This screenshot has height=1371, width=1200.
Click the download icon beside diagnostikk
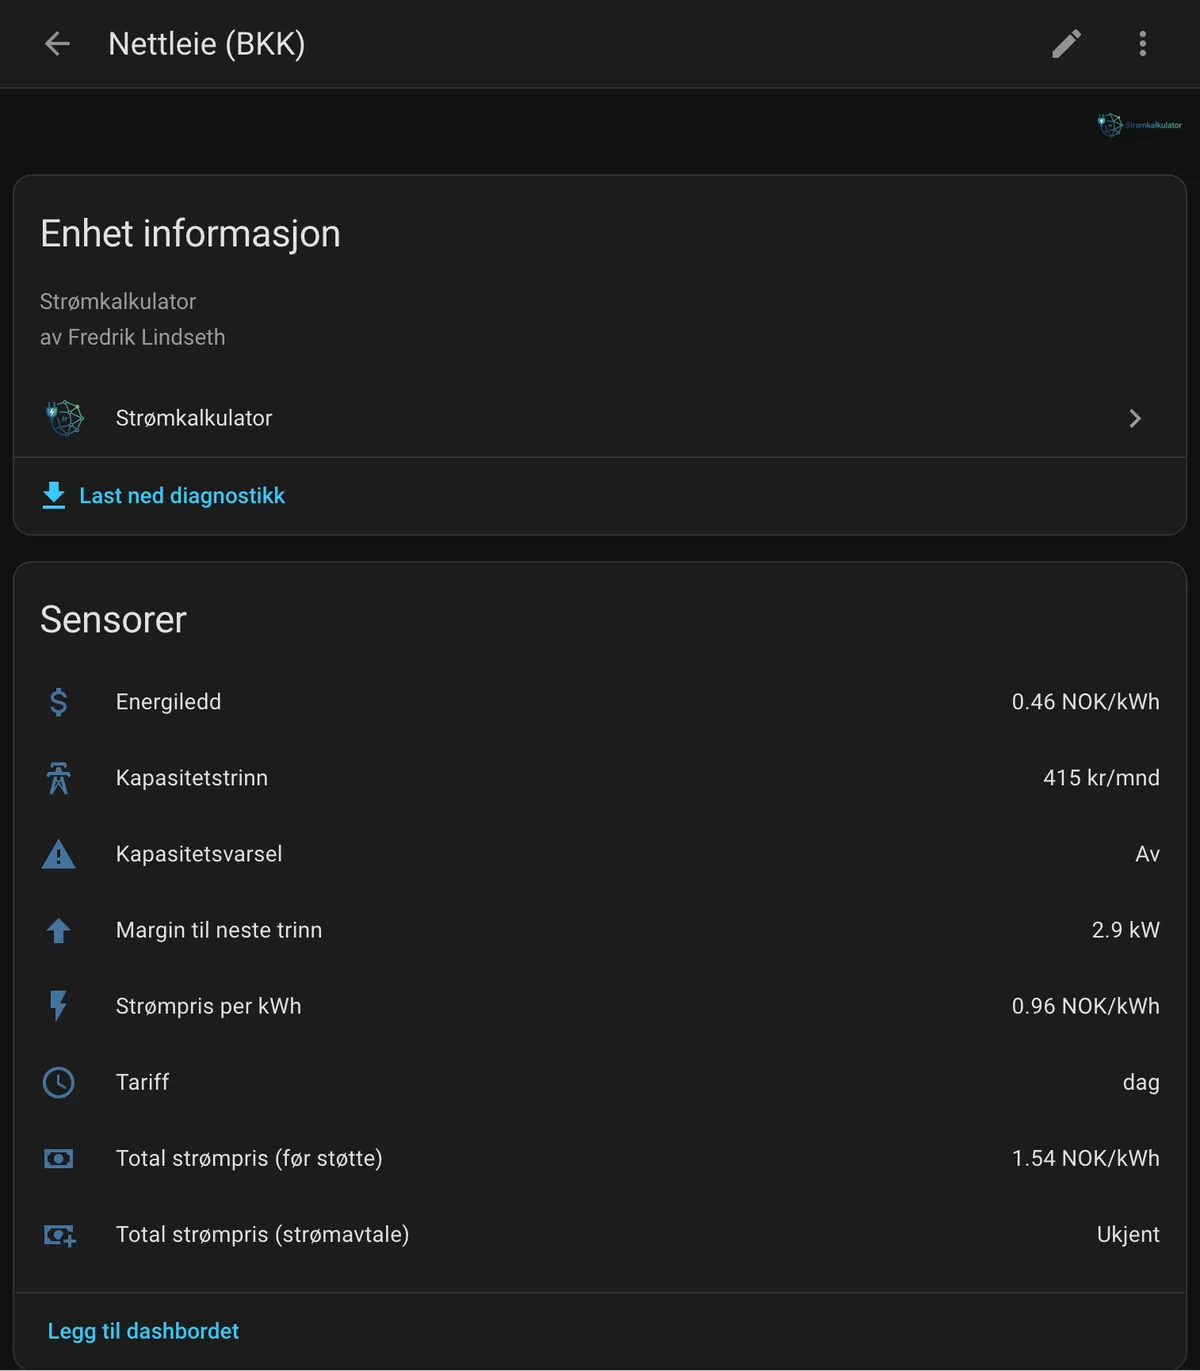coord(54,495)
